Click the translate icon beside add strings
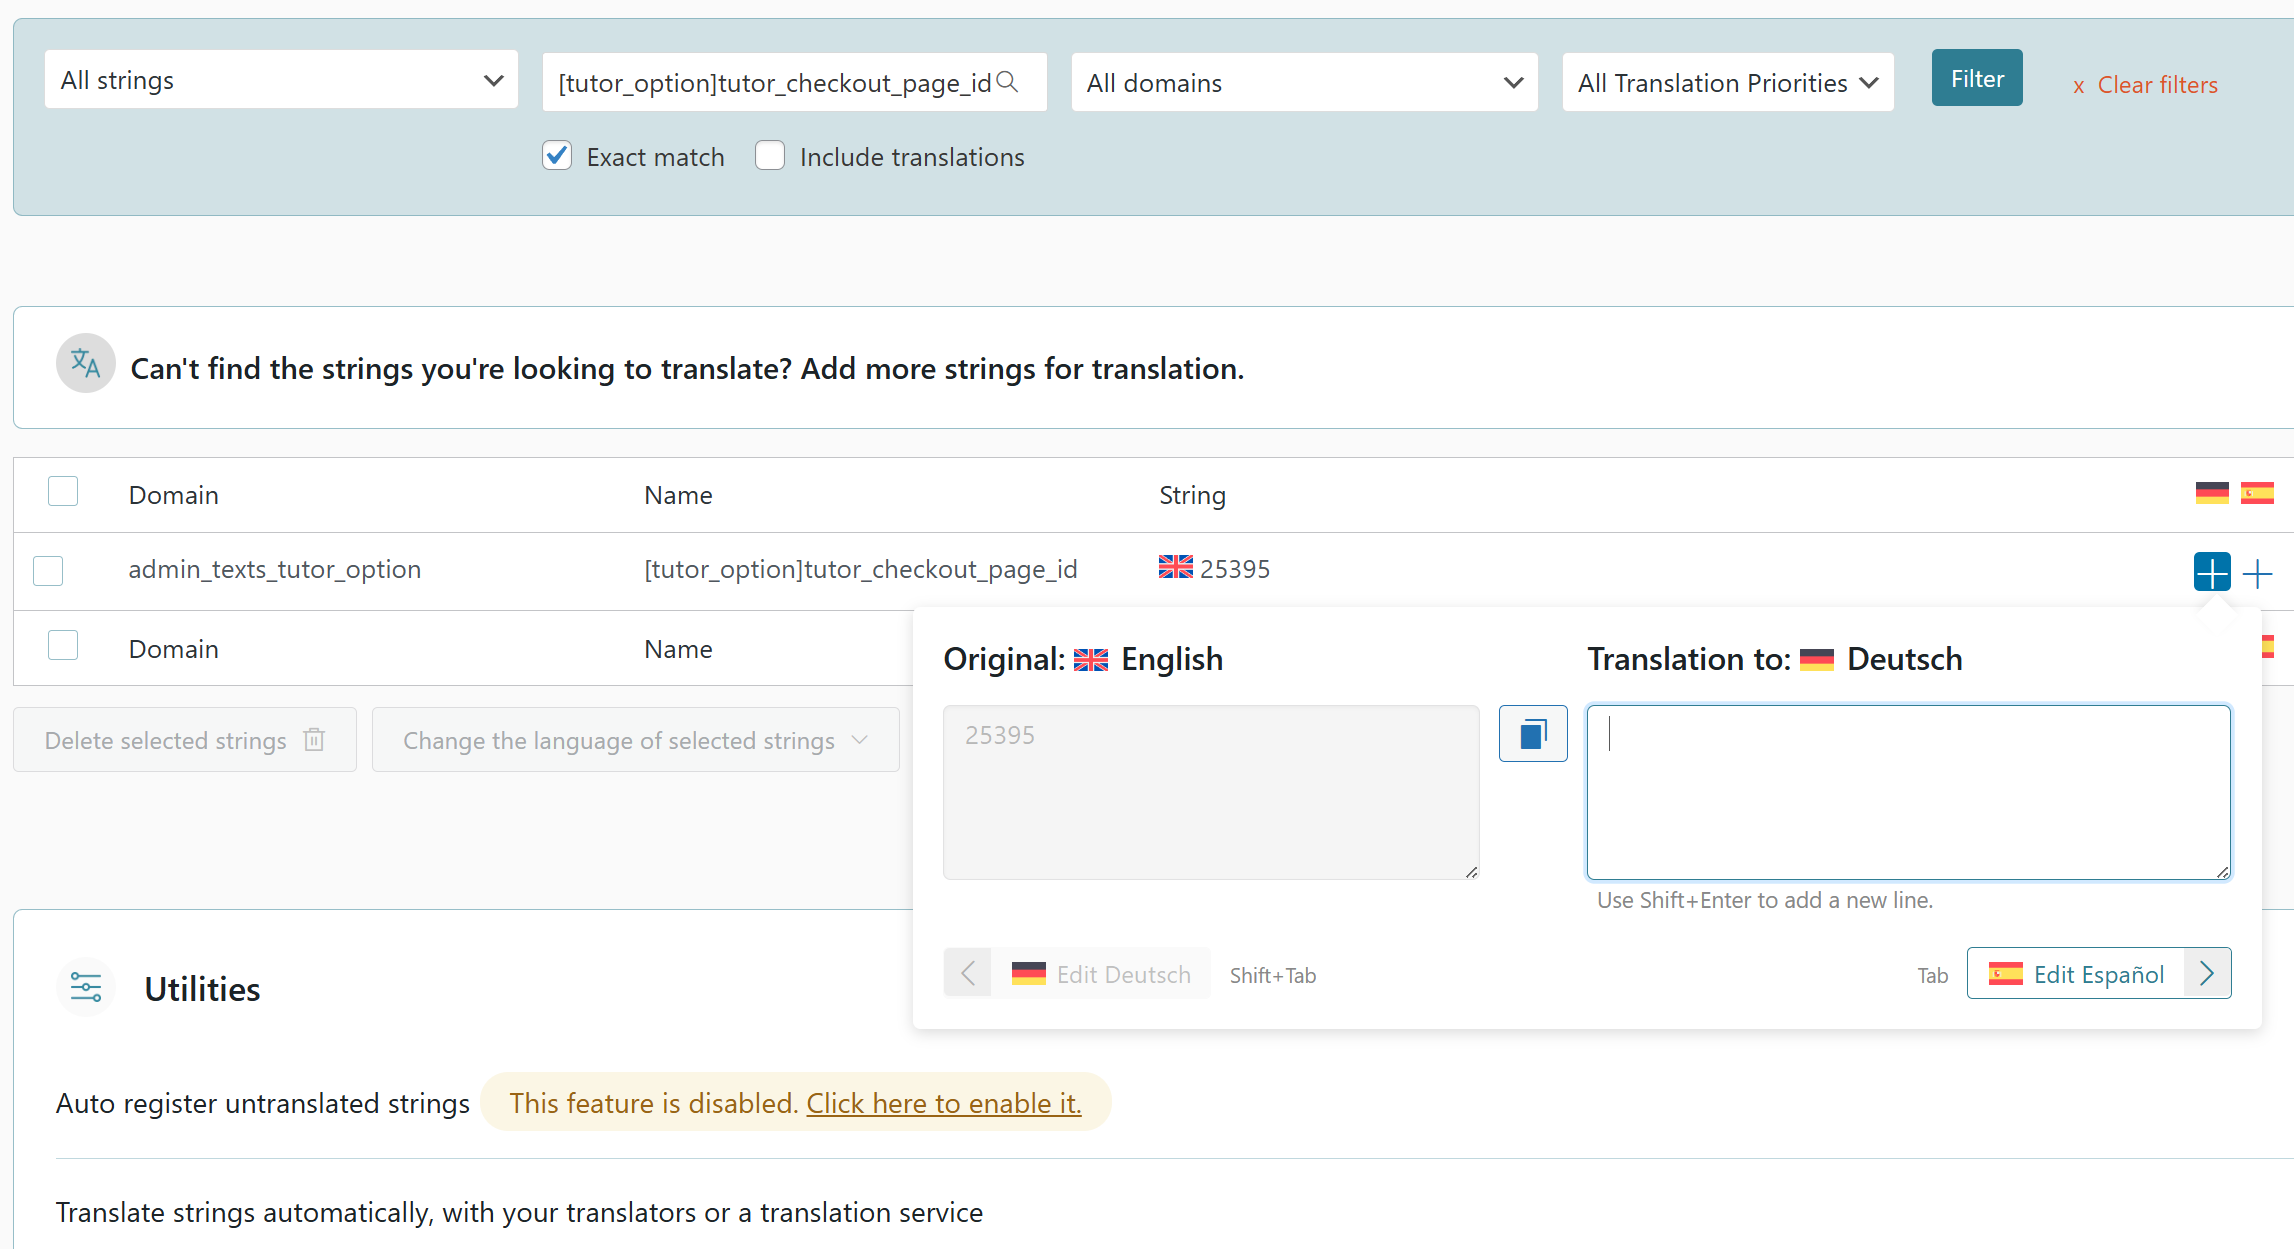Image resolution: width=2294 pixels, height=1249 pixels. tap(86, 364)
